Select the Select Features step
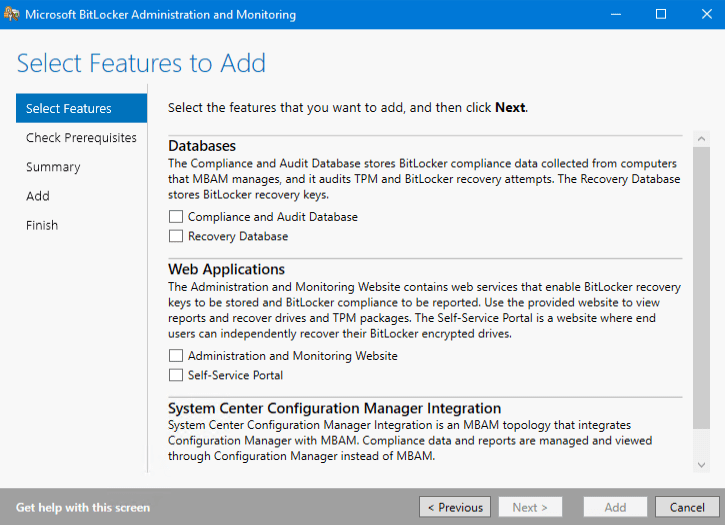Viewport: 725px width, 525px height. 69,109
